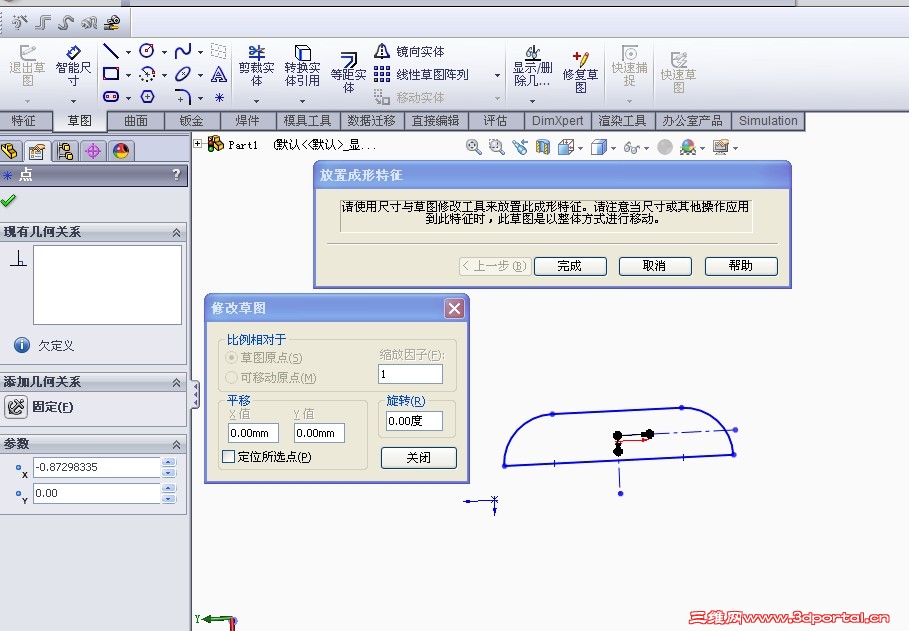The image size is (909, 631).
Task: Open Circle tool dropdown arrow
Action: tap(164, 52)
